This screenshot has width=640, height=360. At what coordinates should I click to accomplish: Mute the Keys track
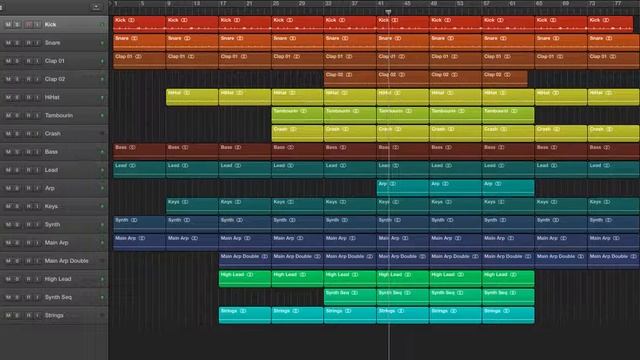coord(8,206)
